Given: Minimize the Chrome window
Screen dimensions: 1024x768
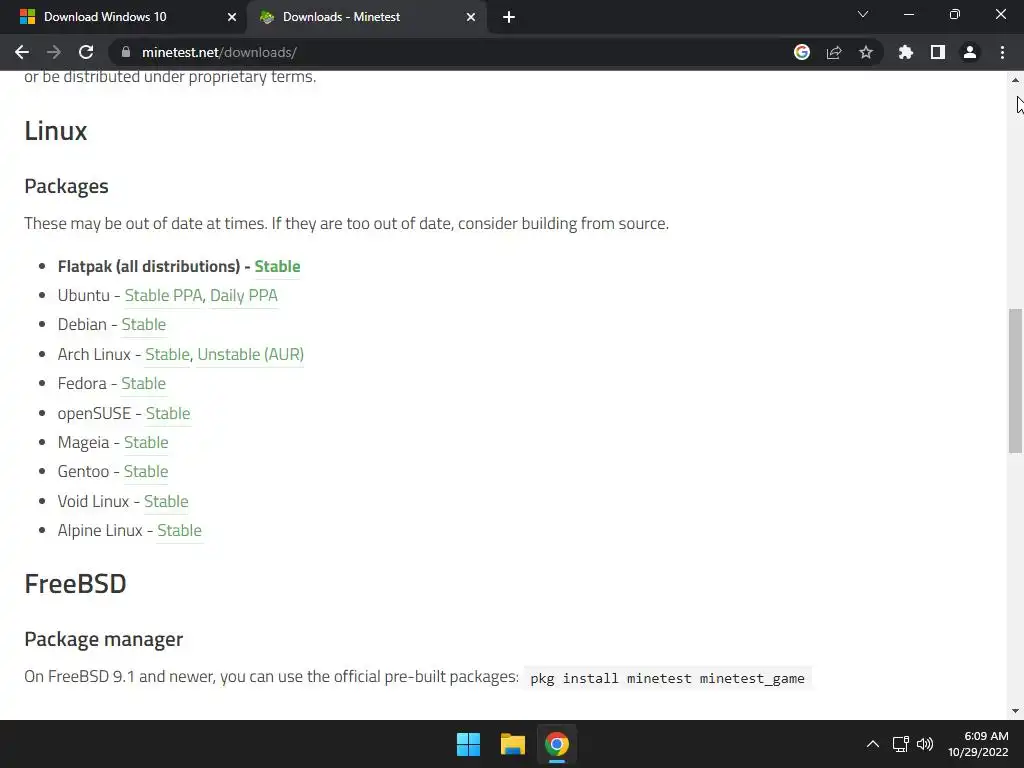Looking at the screenshot, I should click(x=908, y=14).
